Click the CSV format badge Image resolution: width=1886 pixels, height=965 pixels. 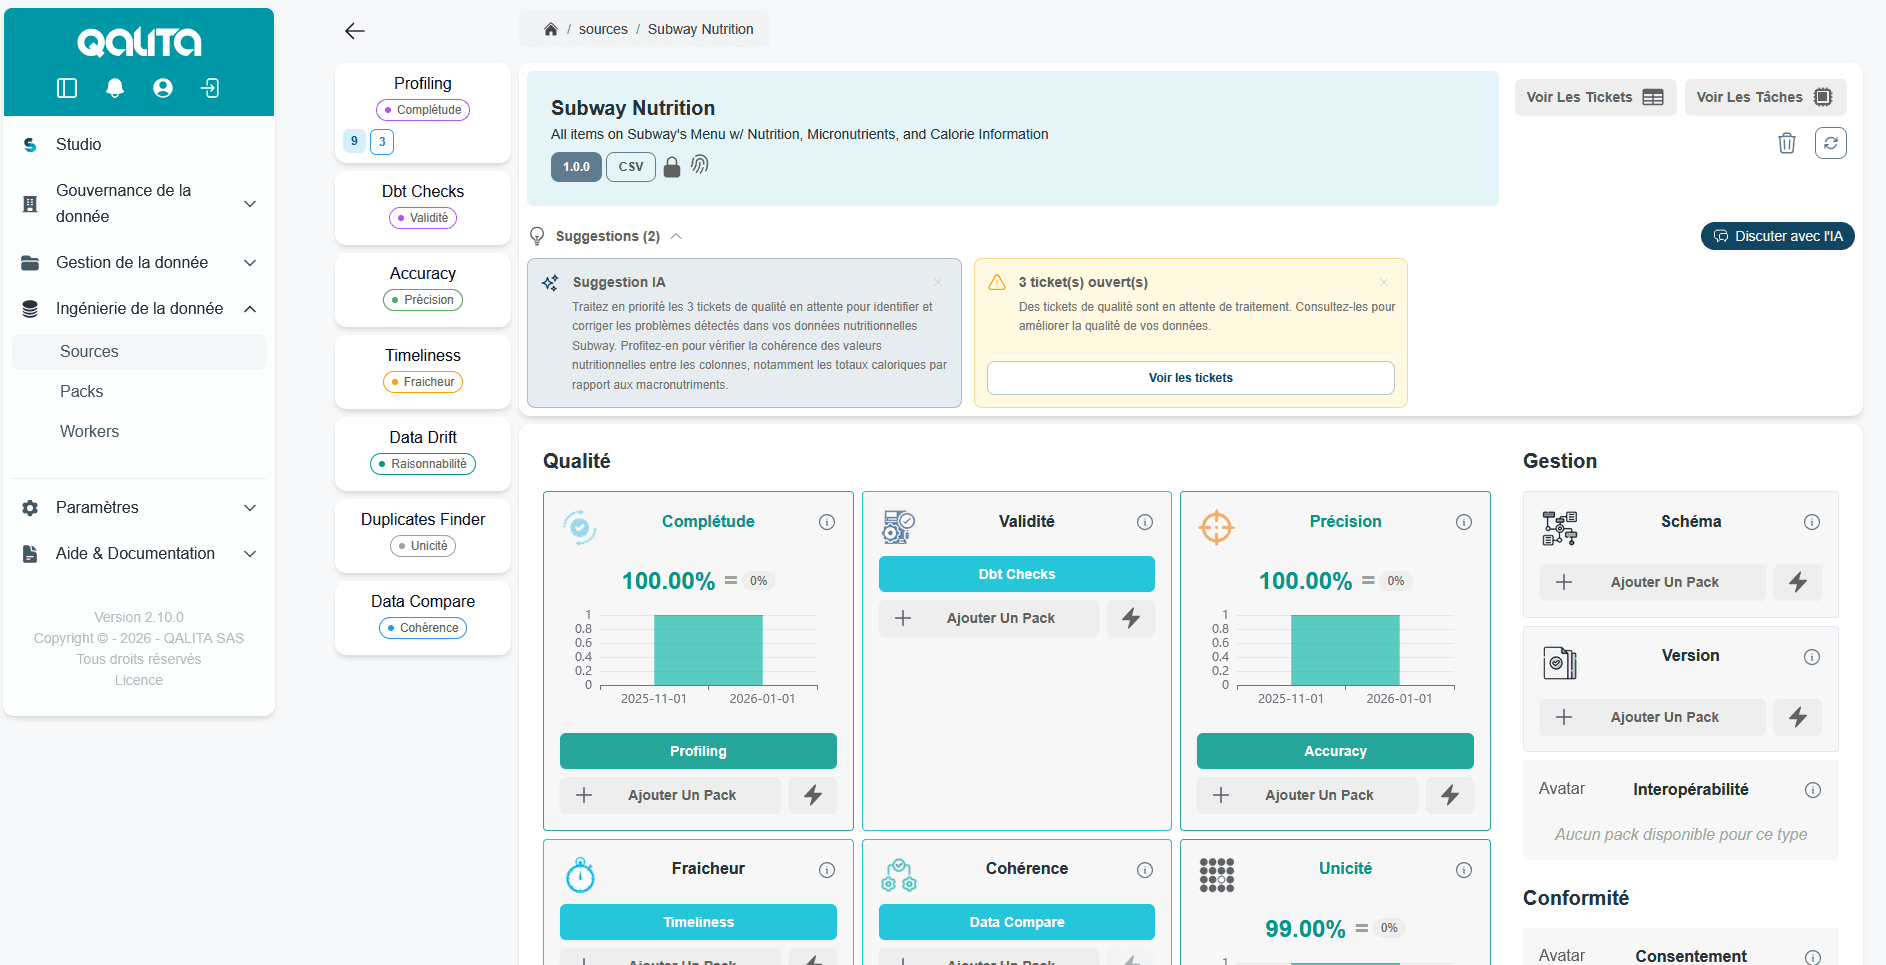(x=631, y=167)
